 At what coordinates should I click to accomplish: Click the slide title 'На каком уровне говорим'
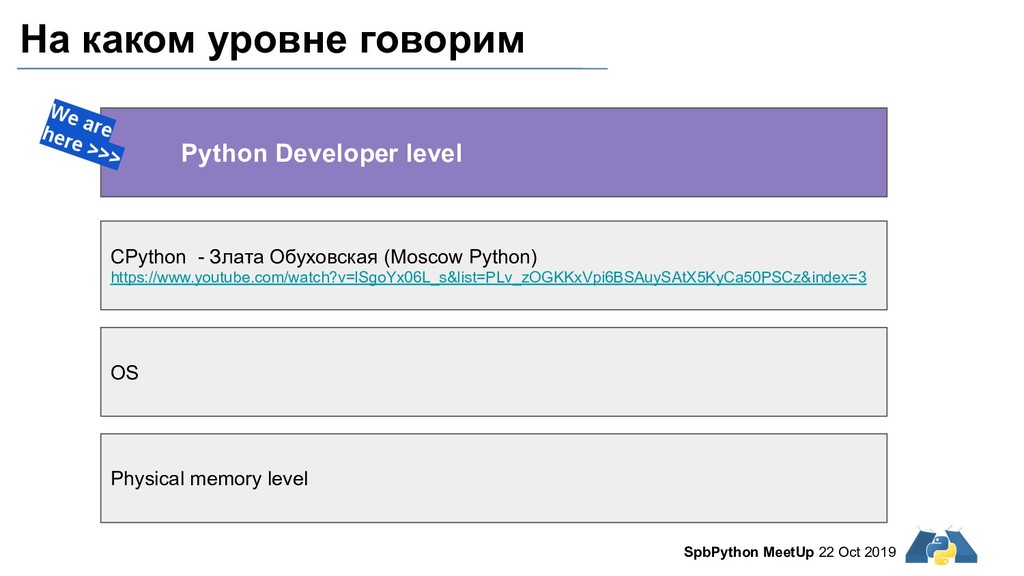[272, 40]
